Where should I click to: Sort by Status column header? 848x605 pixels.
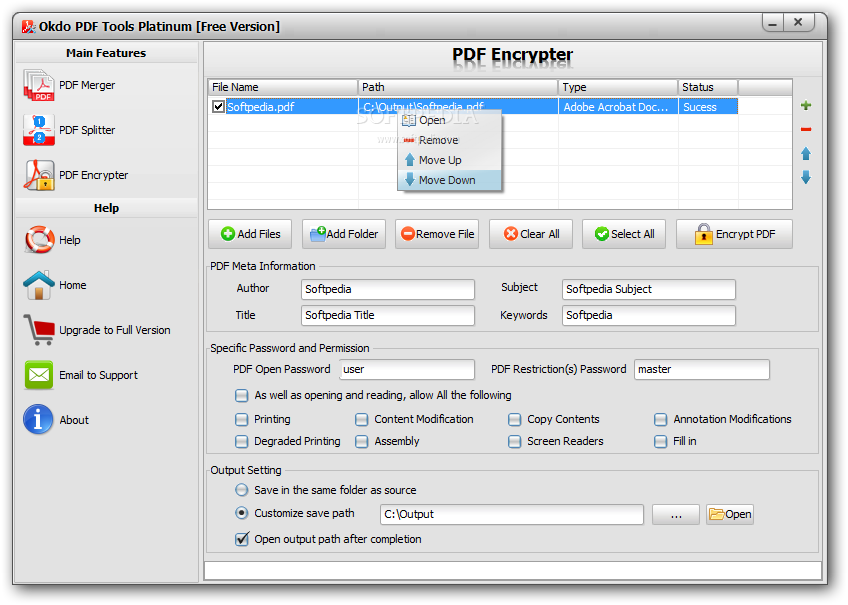708,87
